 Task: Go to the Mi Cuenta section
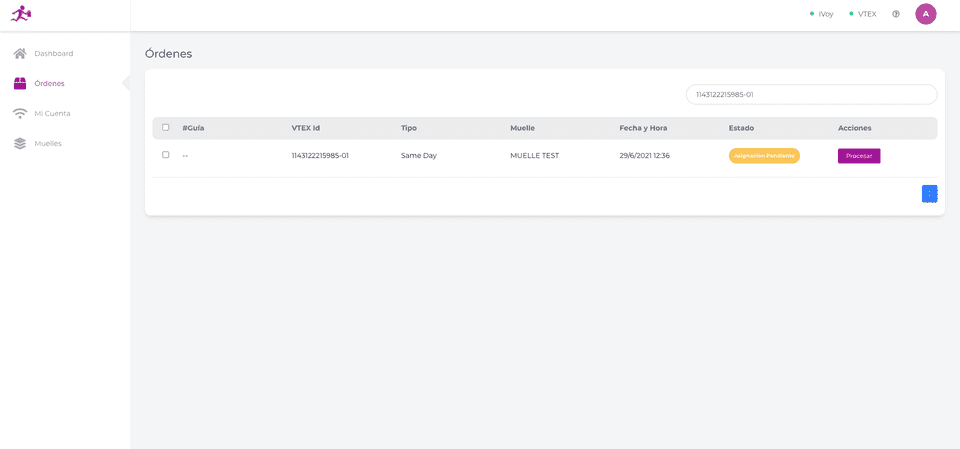point(52,113)
